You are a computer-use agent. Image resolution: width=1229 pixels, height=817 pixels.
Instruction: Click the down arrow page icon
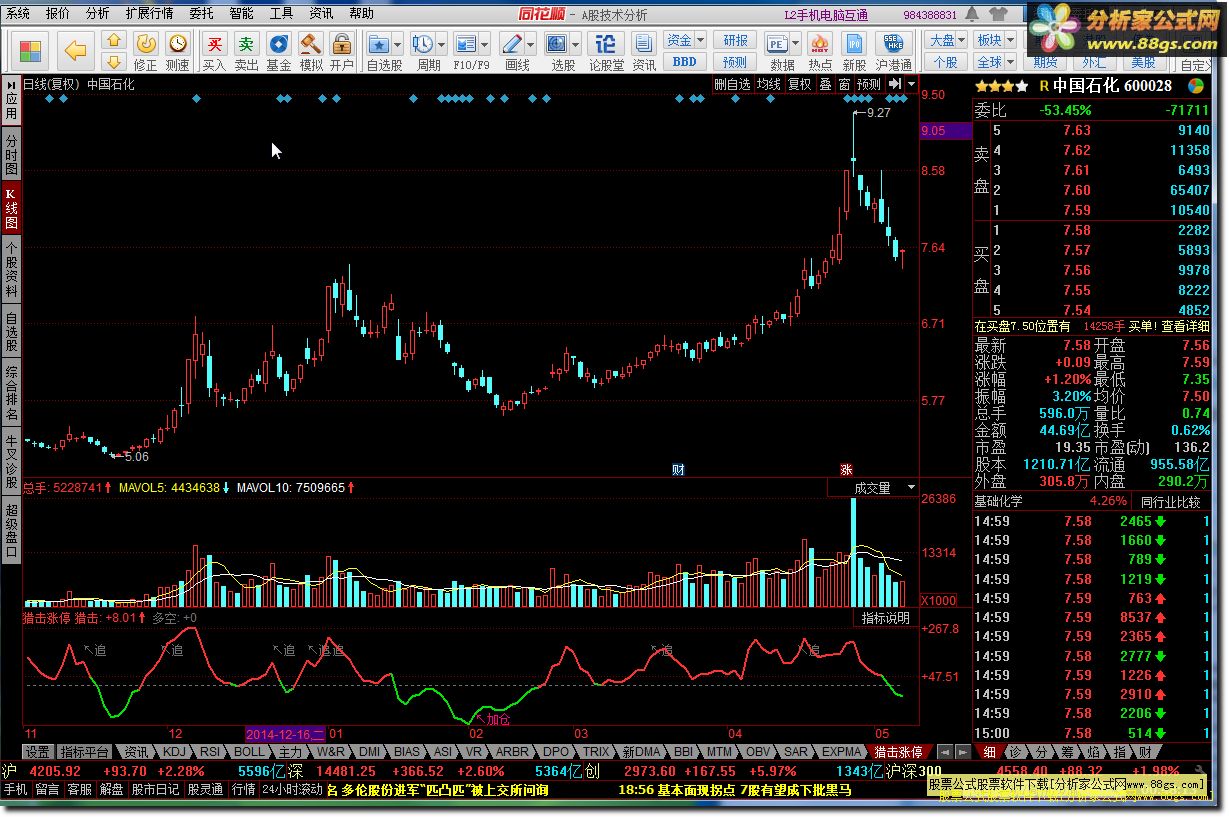[113, 61]
